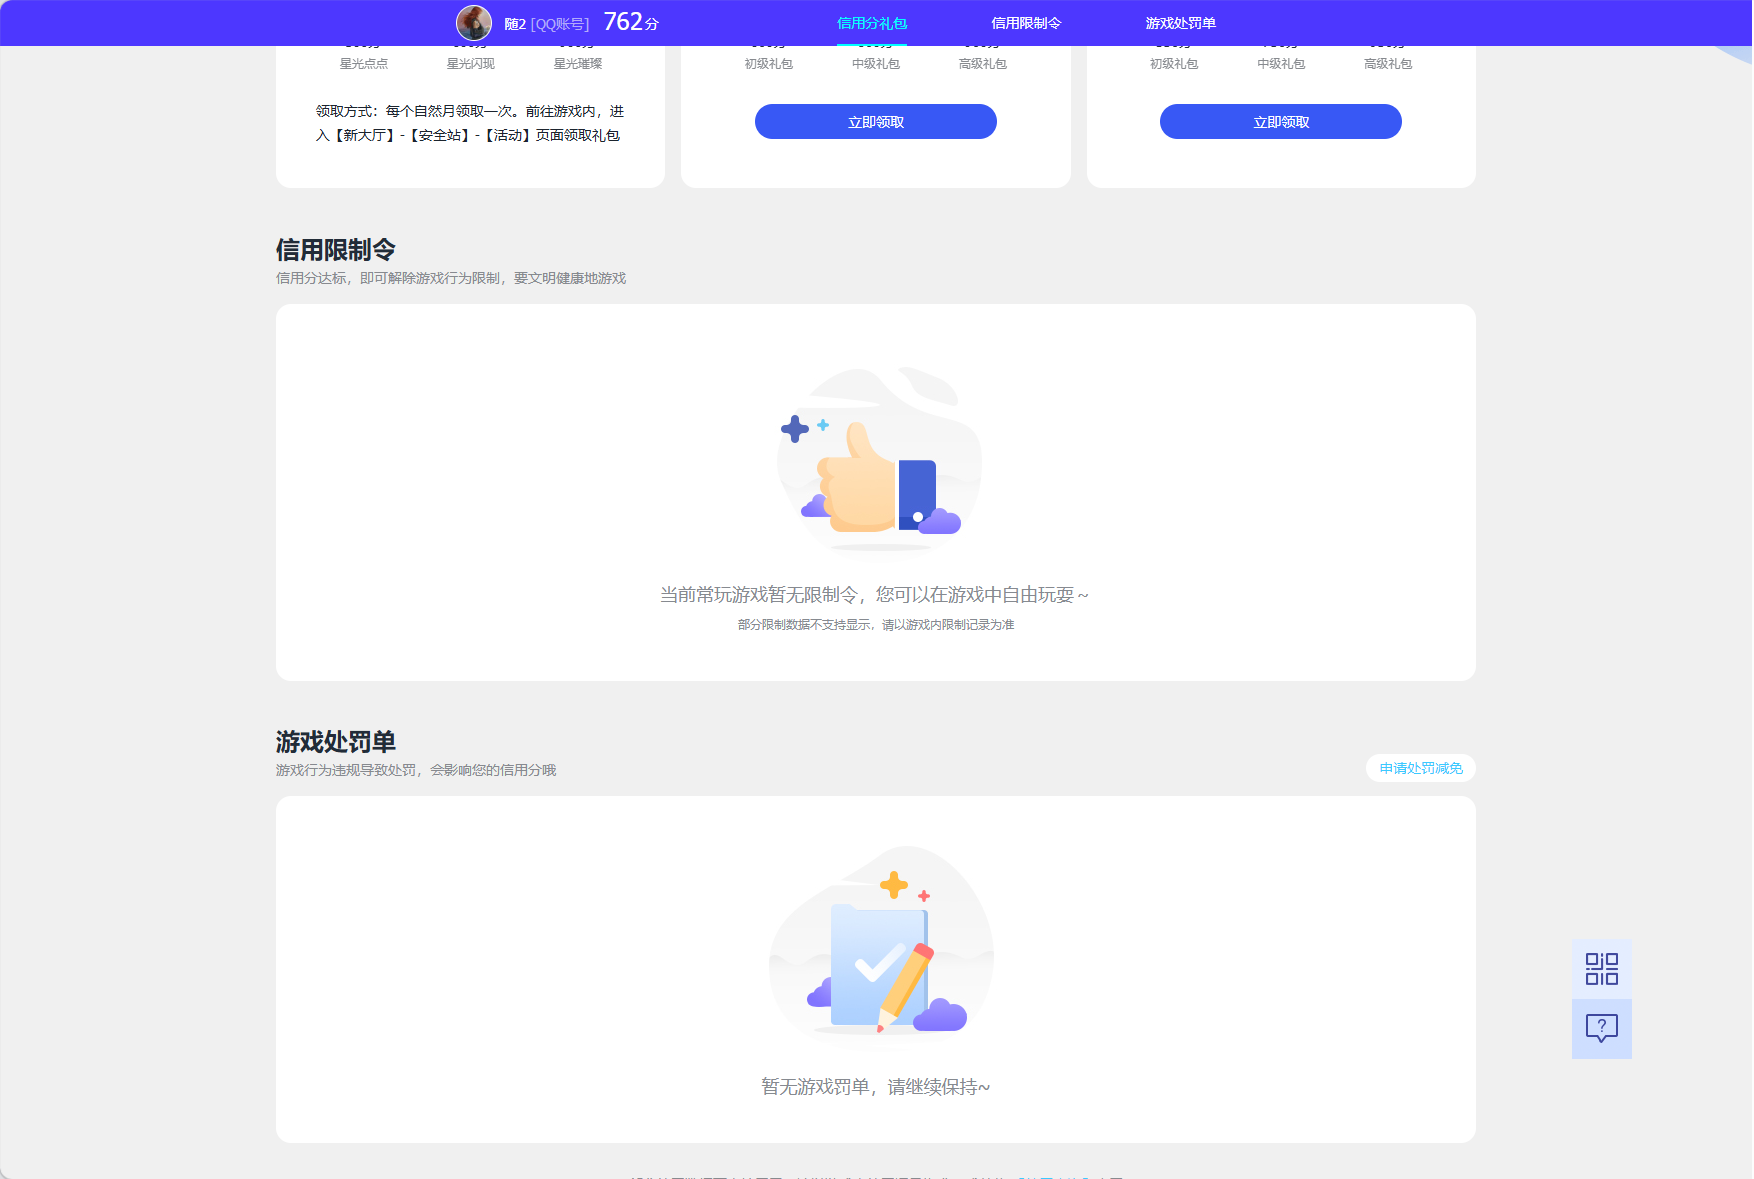The width and height of the screenshot is (1754, 1179).
Task: Open the QR code icon on right sidebar
Action: click(x=1601, y=969)
